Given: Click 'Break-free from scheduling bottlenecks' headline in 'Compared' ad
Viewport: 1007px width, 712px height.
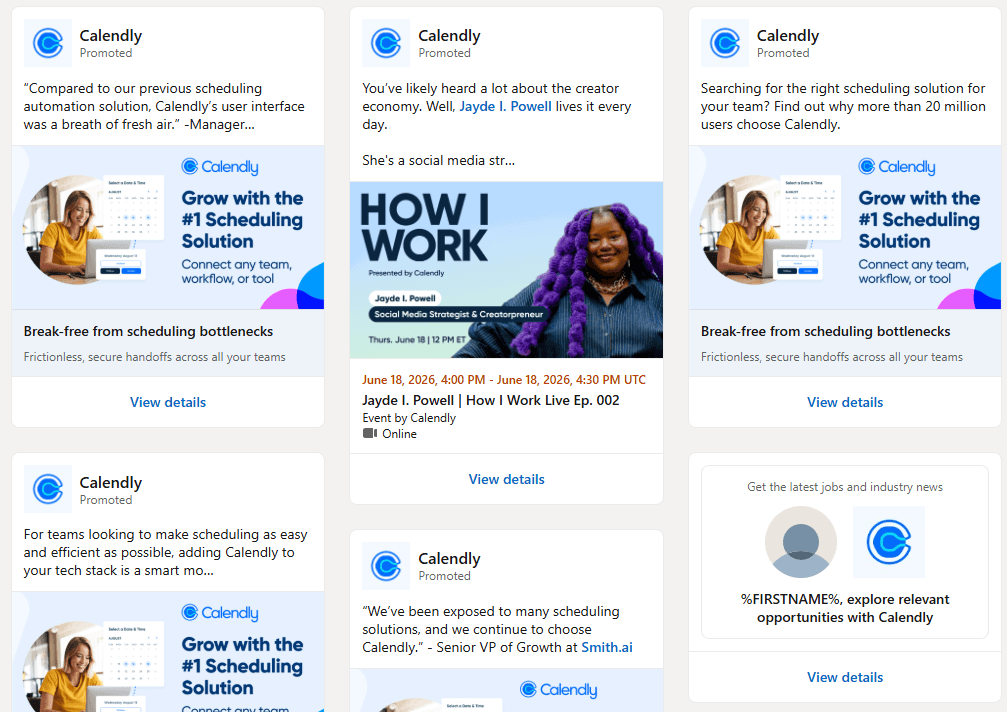Looking at the screenshot, I should pos(148,331).
